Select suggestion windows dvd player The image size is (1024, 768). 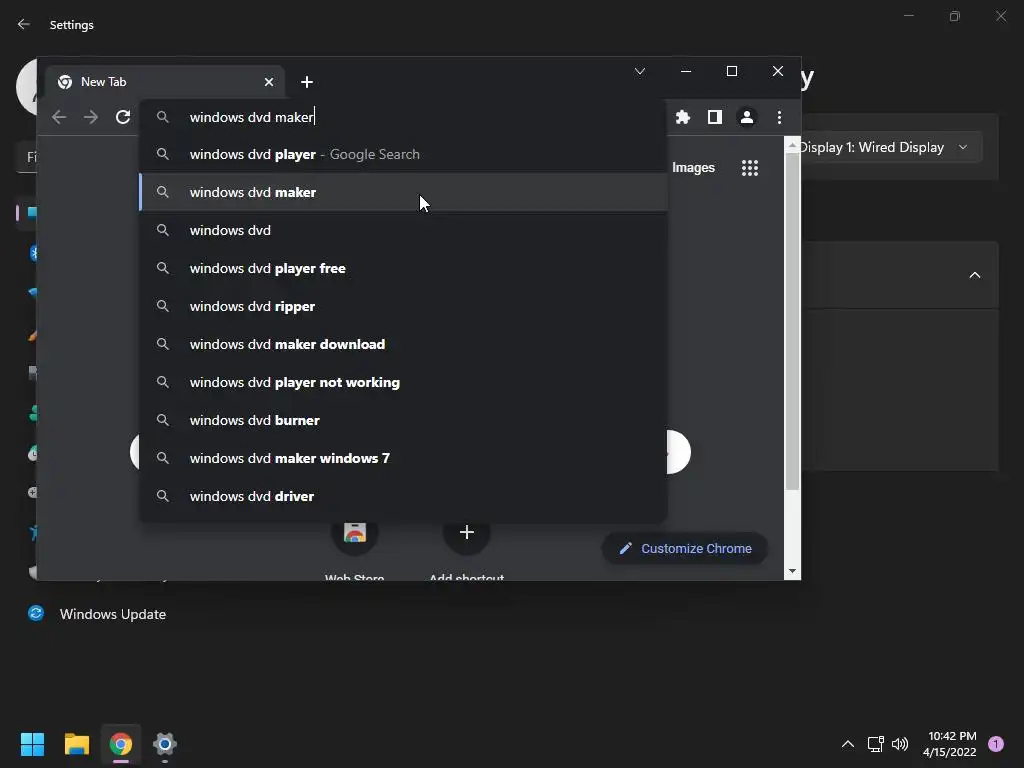click(x=404, y=154)
